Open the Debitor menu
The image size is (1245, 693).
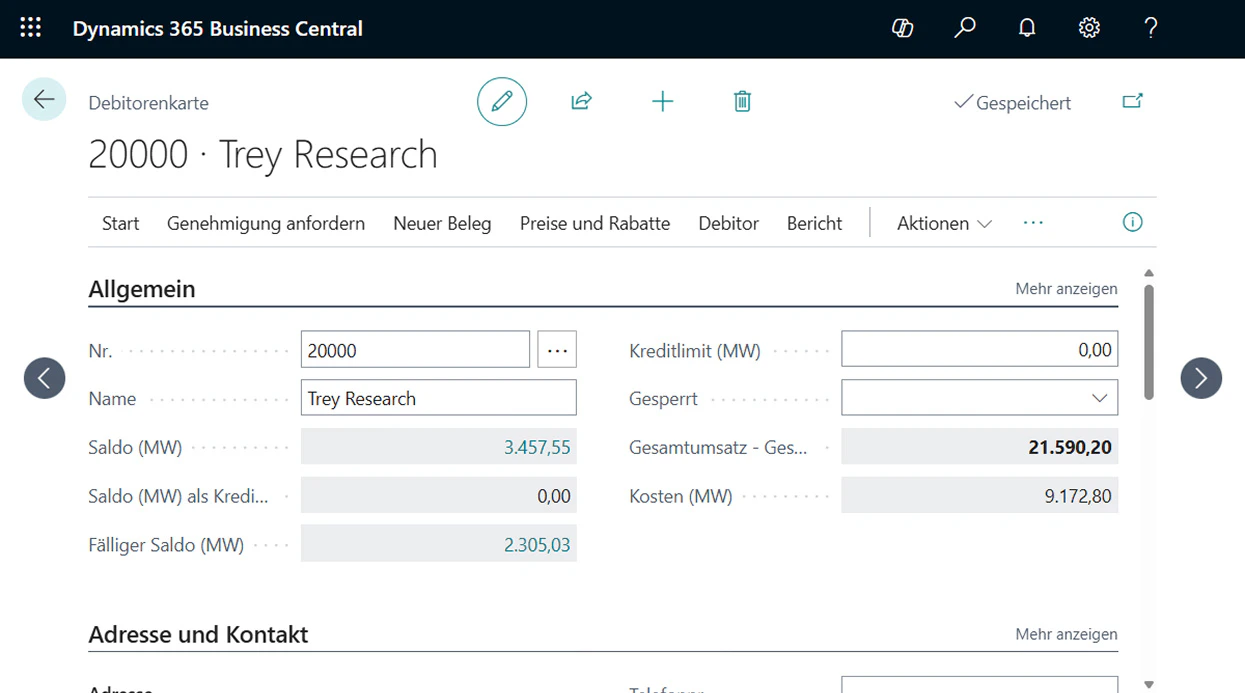729,223
